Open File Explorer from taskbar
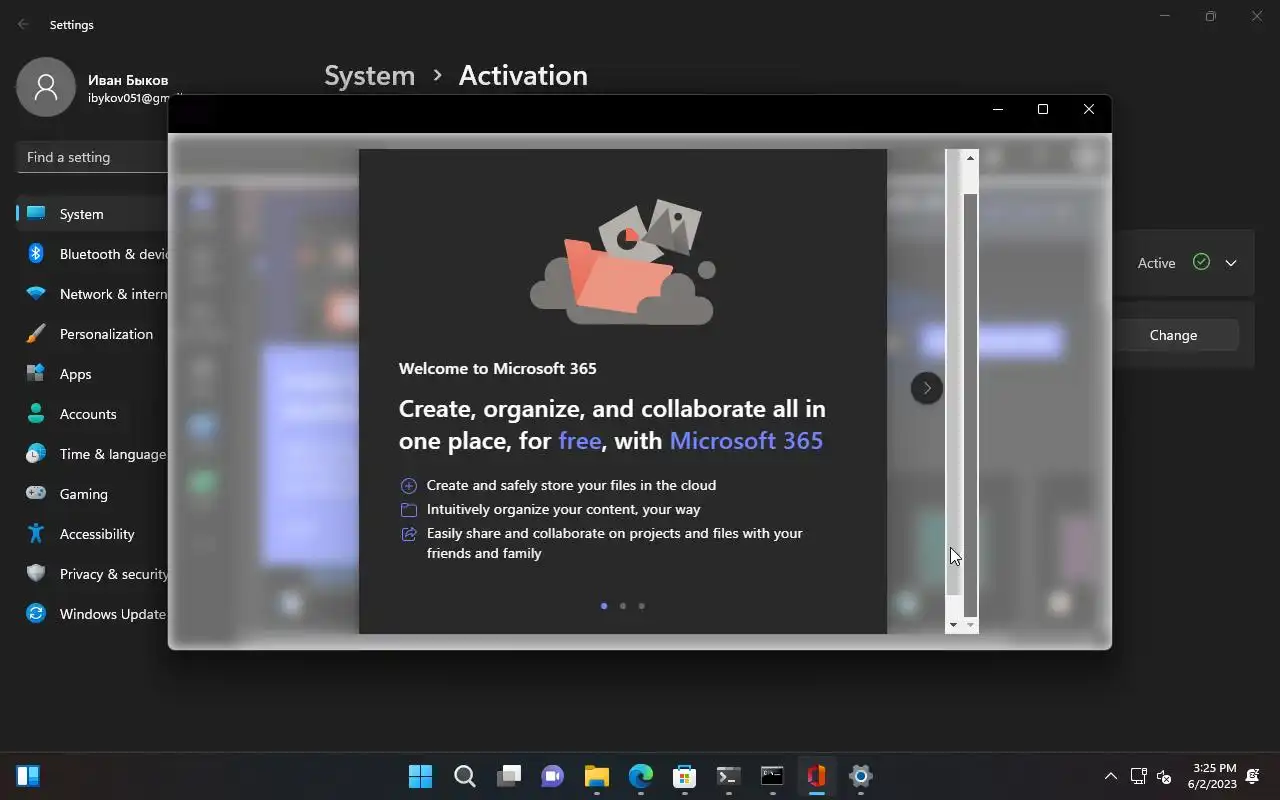 (597, 776)
